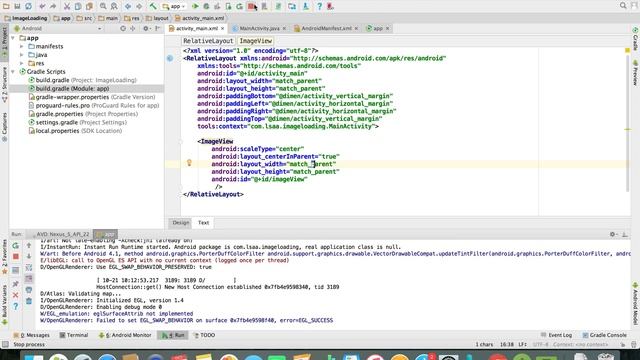Select settings.gradle file
640x360 pixels.
pyautogui.click(x=78, y=122)
